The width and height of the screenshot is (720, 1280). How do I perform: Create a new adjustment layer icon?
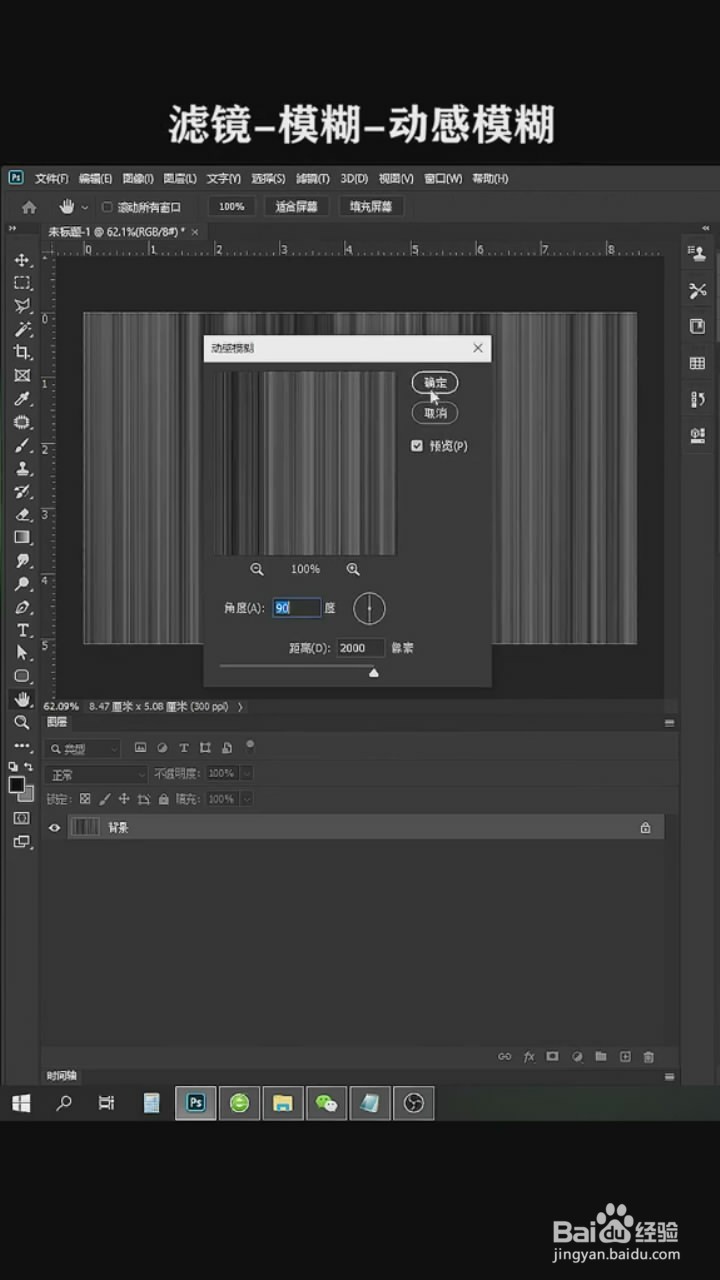point(577,1057)
